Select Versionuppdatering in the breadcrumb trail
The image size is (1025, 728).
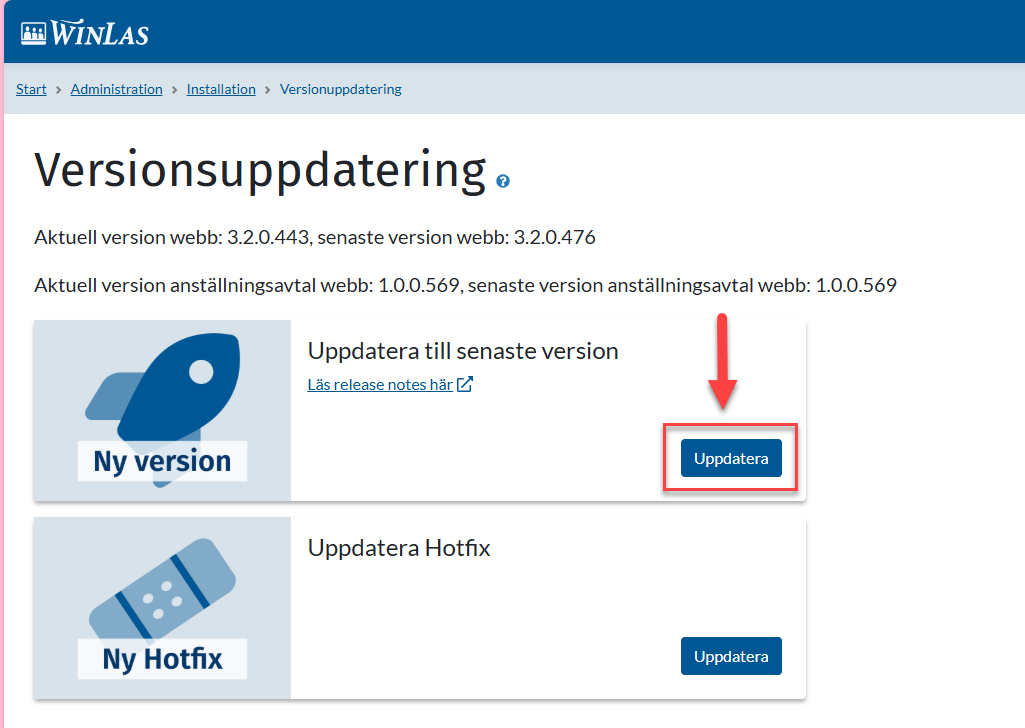pyautogui.click(x=341, y=89)
